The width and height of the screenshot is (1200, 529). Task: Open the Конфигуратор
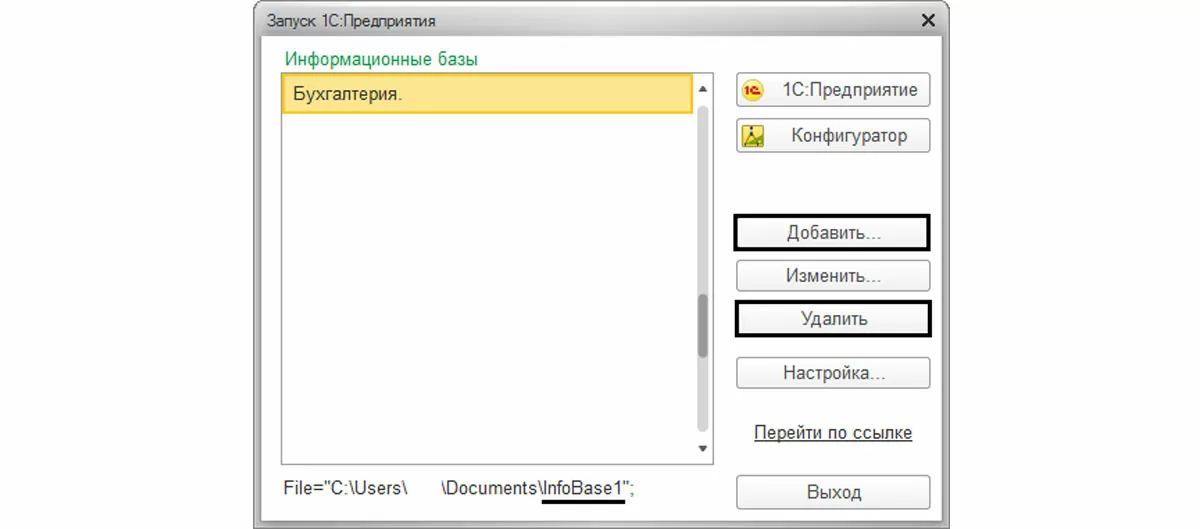pos(833,135)
